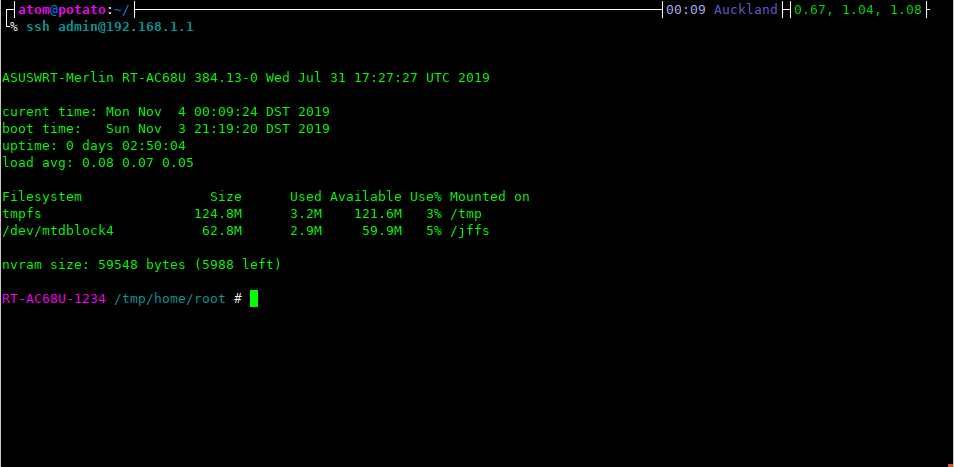Click the /tmp/home/root path in the prompt
The height and width of the screenshot is (467, 954).
[170, 299]
